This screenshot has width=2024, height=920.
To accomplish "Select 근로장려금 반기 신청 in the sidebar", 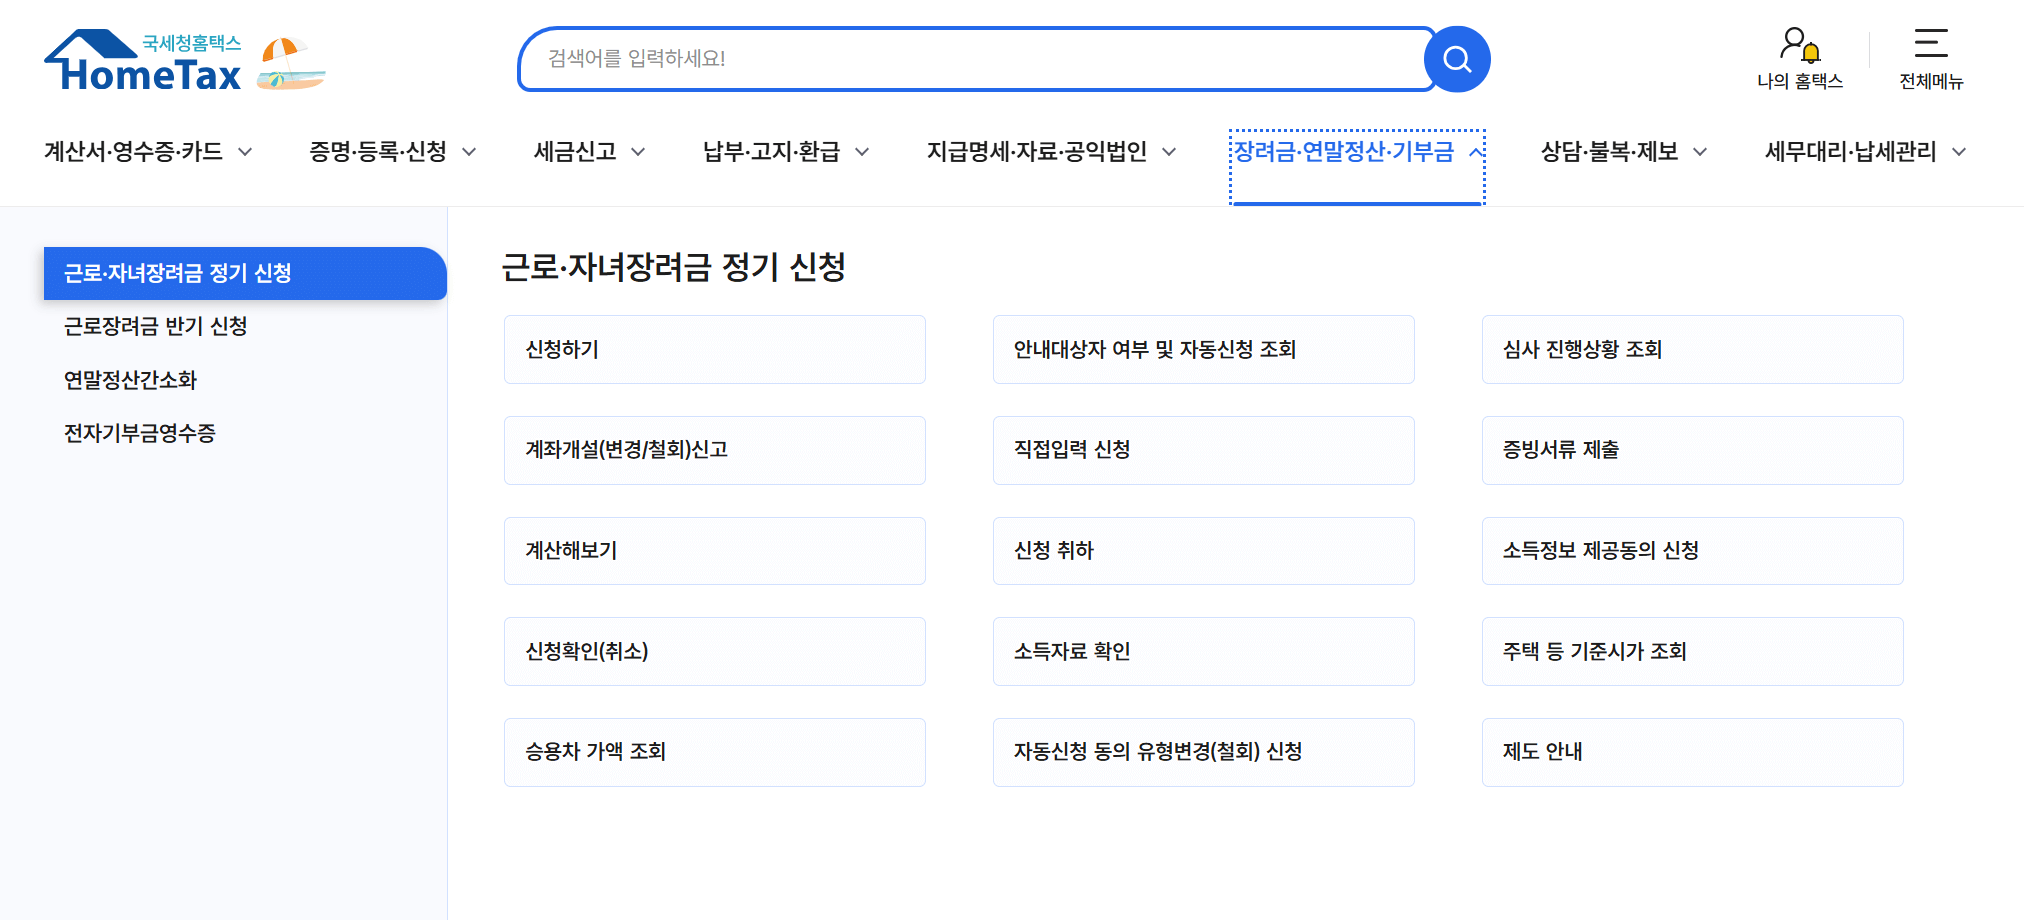I will 155,327.
